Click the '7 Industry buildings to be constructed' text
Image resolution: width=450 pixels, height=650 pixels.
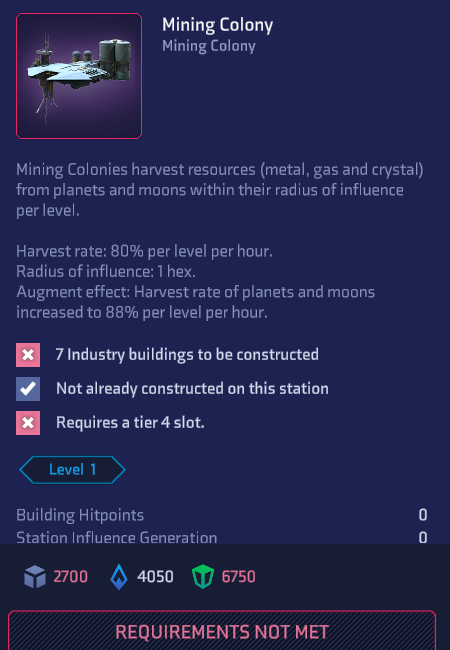(187, 355)
